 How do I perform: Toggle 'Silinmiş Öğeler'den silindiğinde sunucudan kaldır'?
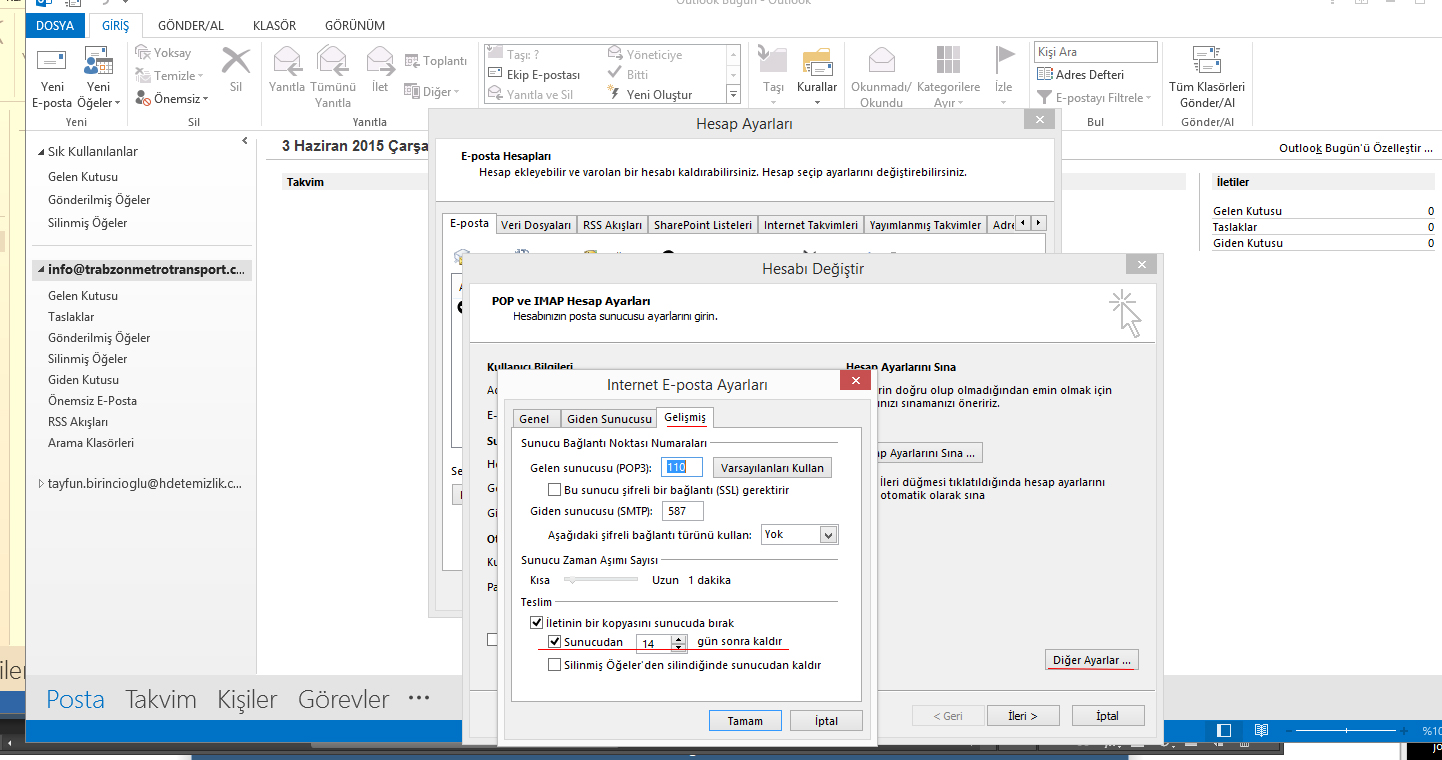pyautogui.click(x=555, y=664)
